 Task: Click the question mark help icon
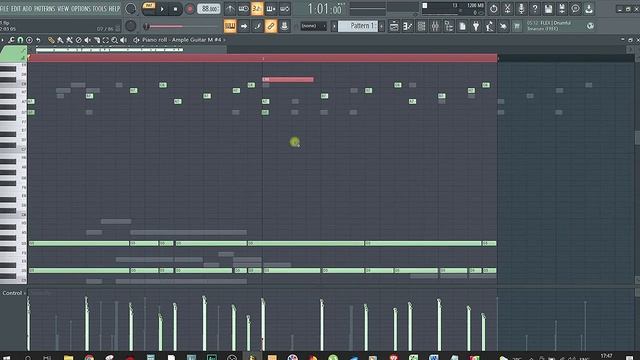coord(535,9)
